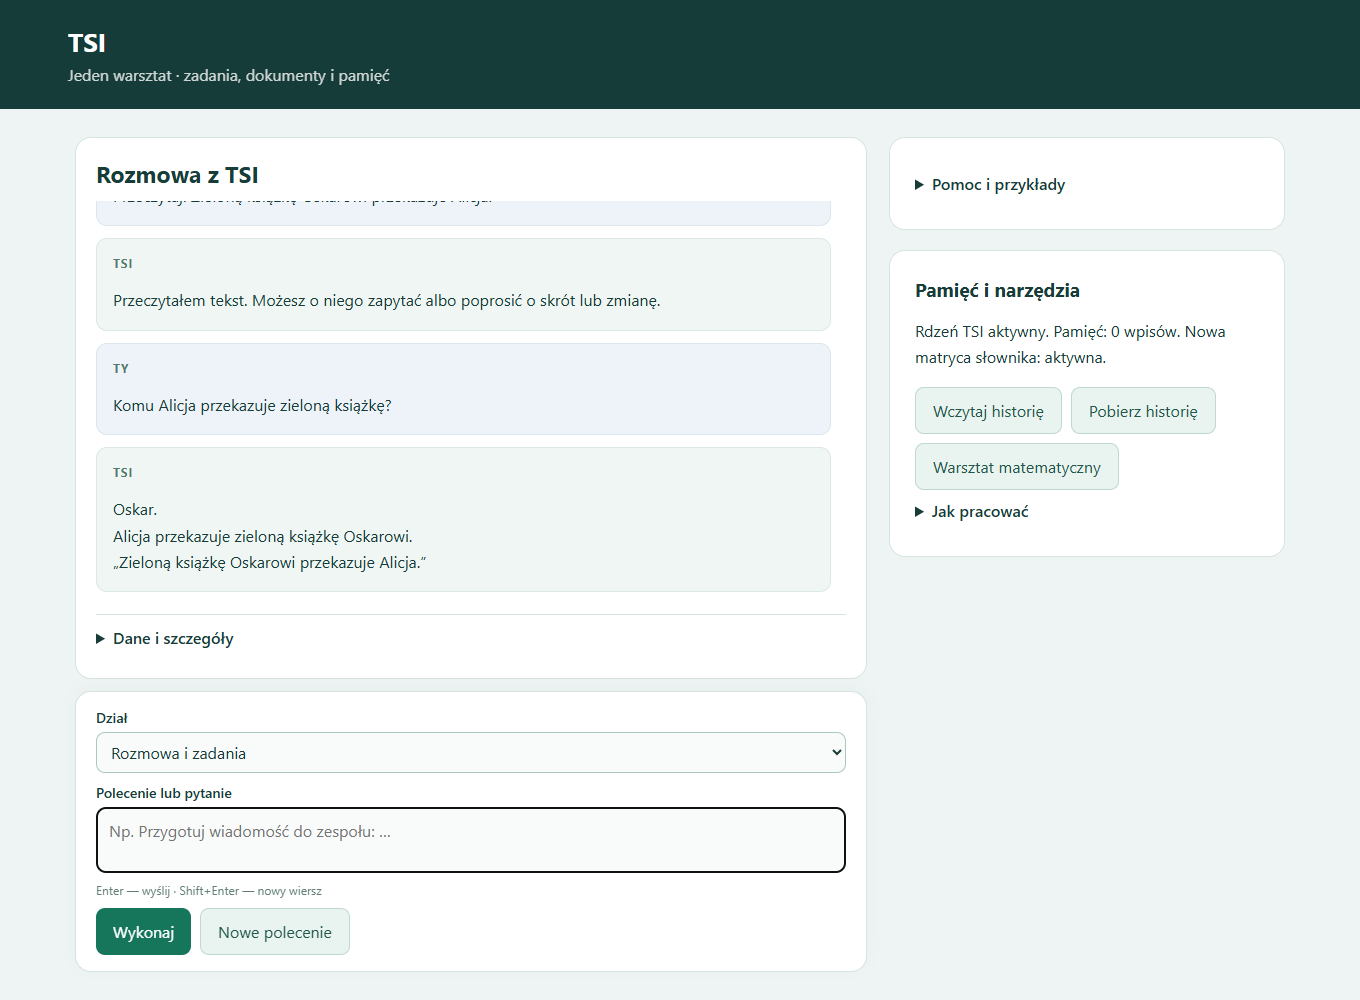Click 'Pobierz historię' button

point(1143,411)
